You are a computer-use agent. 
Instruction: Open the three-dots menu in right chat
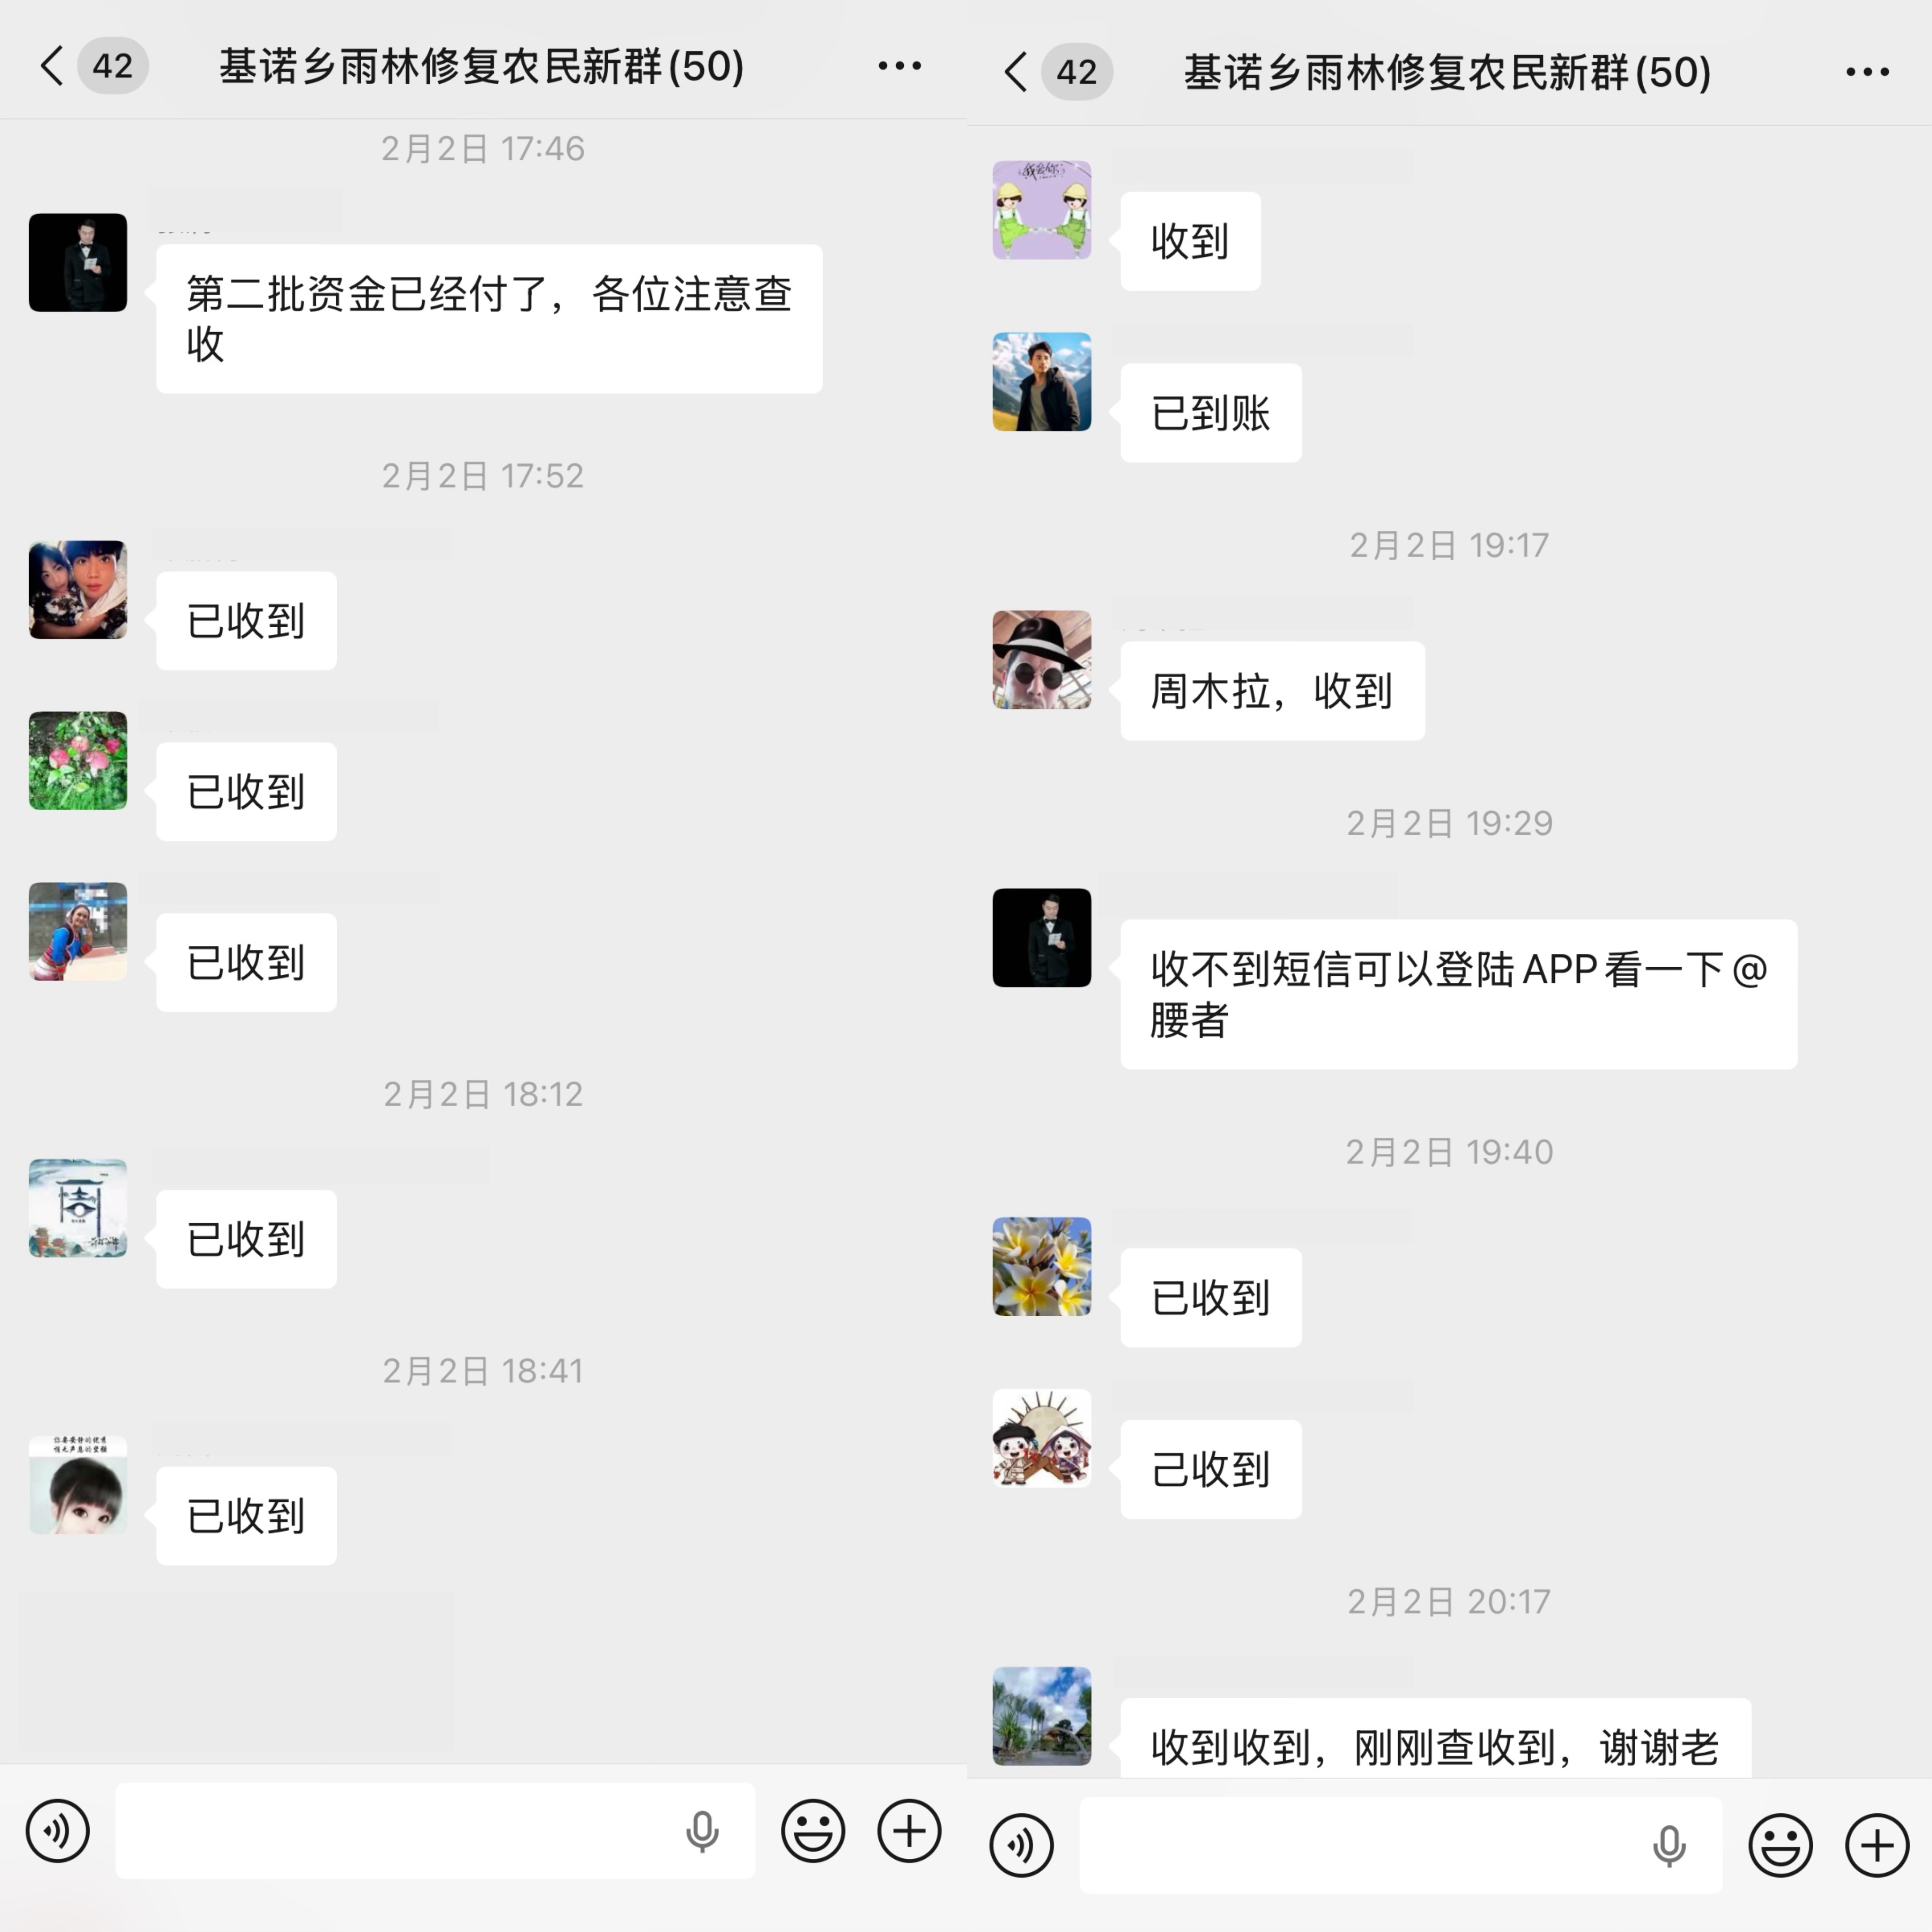pyautogui.click(x=1867, y=72)
